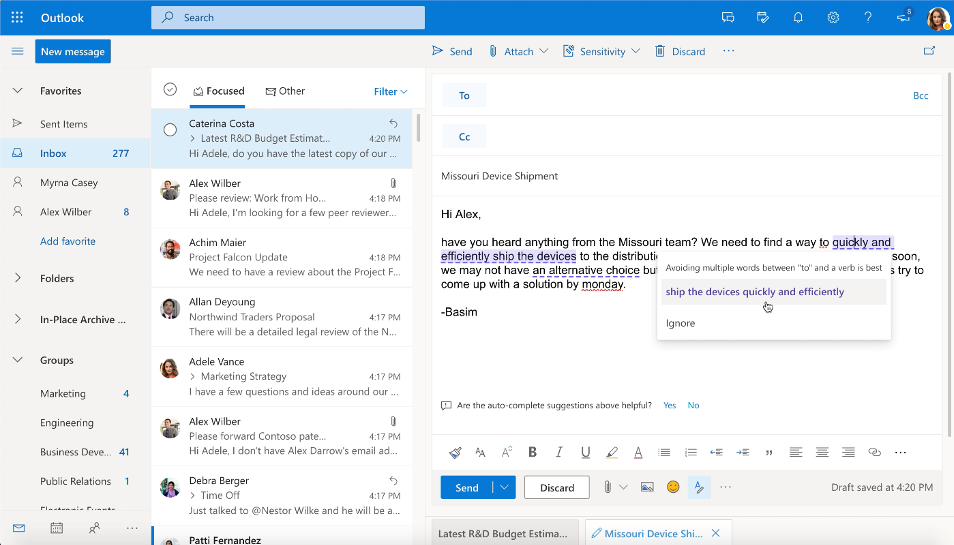This screenshot has width=954, height=545.
Task: Choose Ignore in the suggestion popup
Action: click(680, 323)
